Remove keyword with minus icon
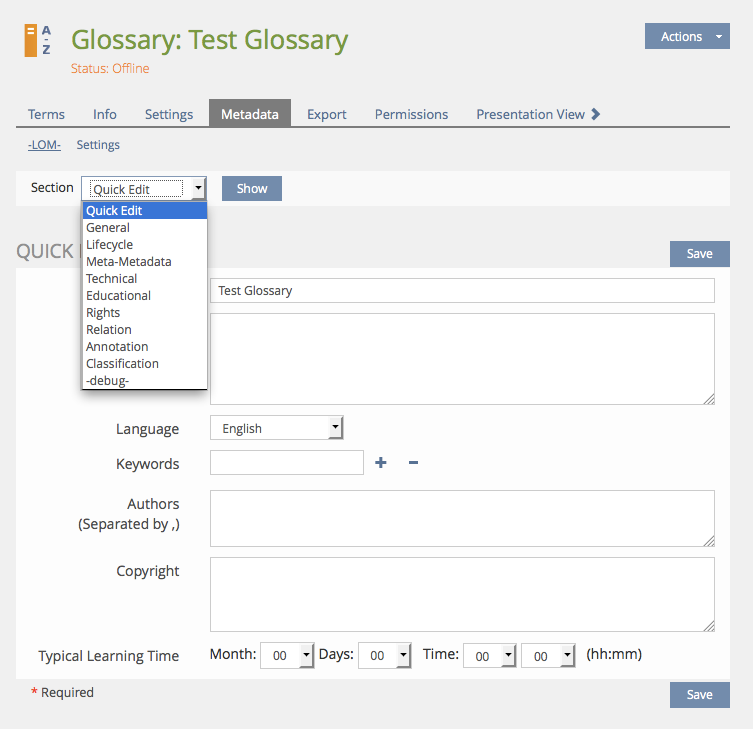 tap(413, 463)
